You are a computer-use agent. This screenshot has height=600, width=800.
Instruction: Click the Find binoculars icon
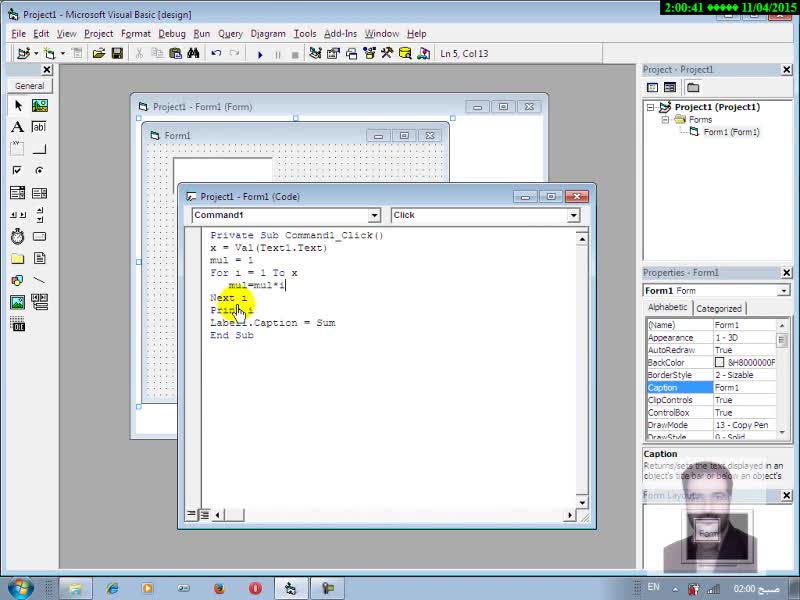pos(193,53)
